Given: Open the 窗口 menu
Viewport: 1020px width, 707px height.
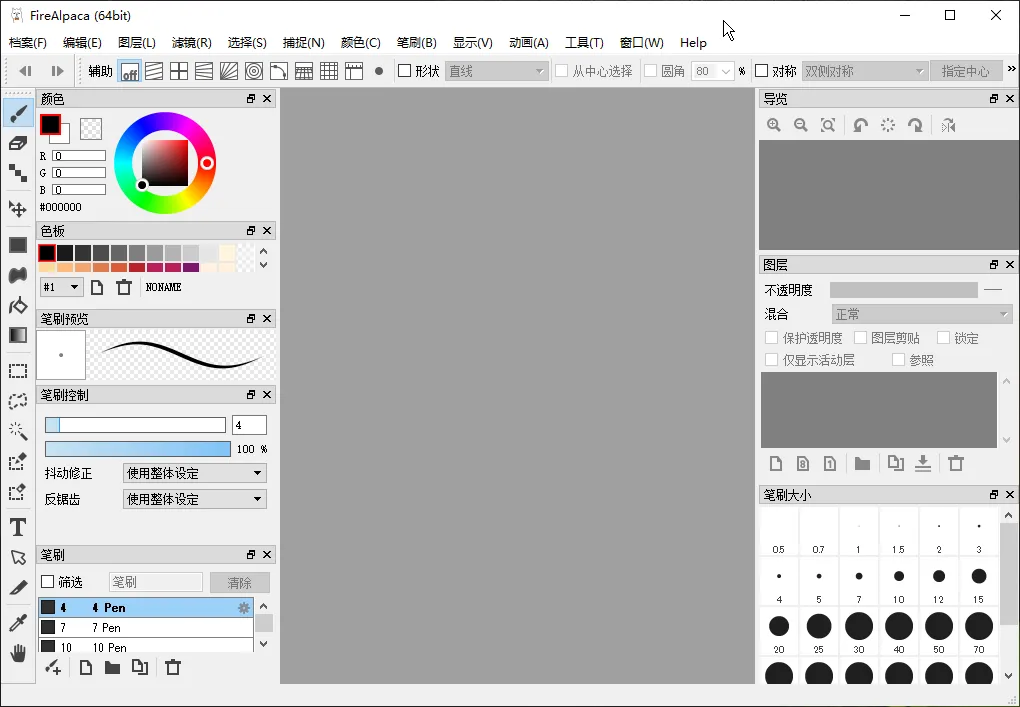Looking at the screenshot, I should click(641, 43).
